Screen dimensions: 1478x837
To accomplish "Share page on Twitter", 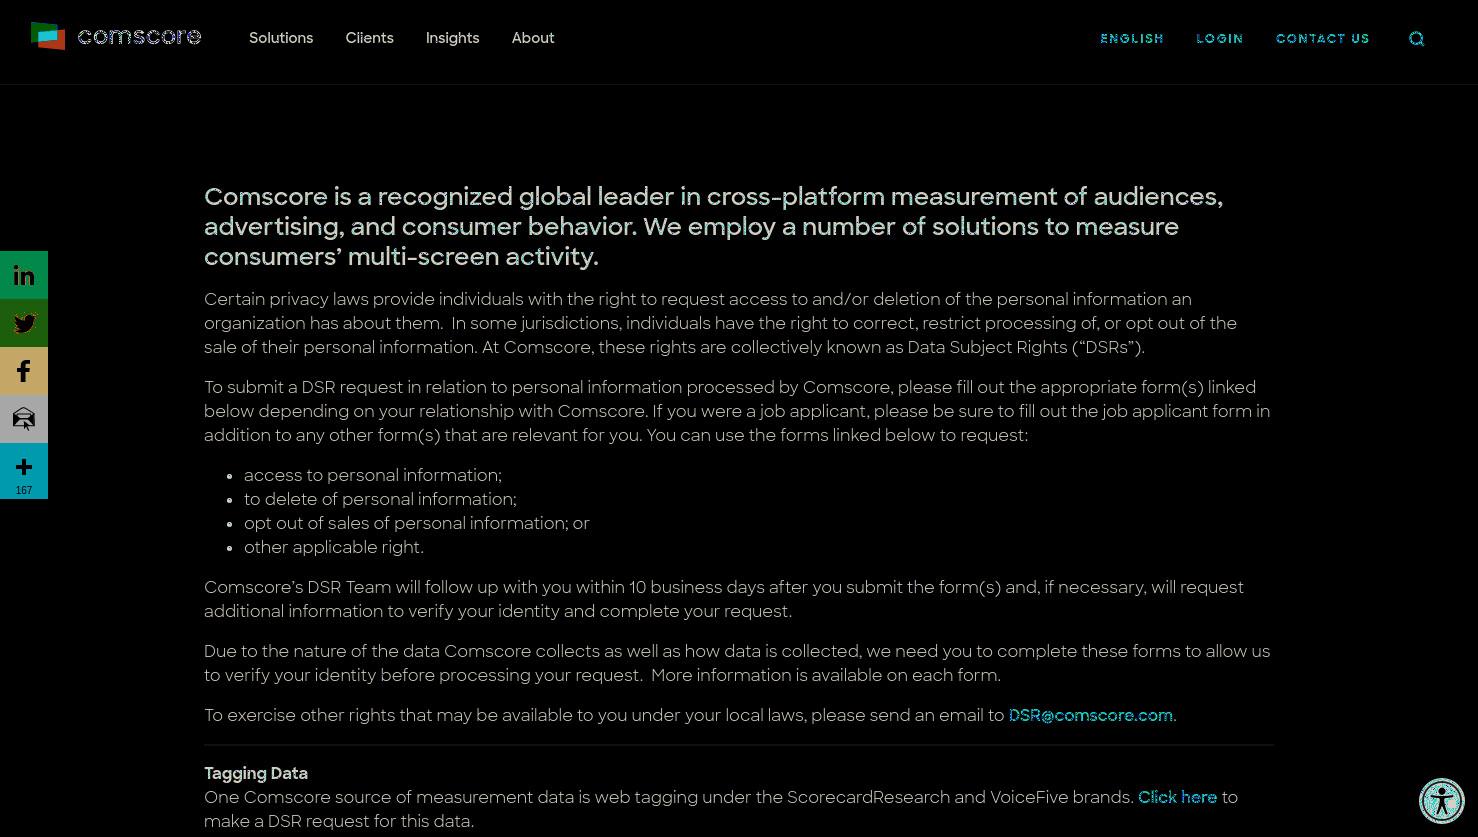I will (24, 323).
